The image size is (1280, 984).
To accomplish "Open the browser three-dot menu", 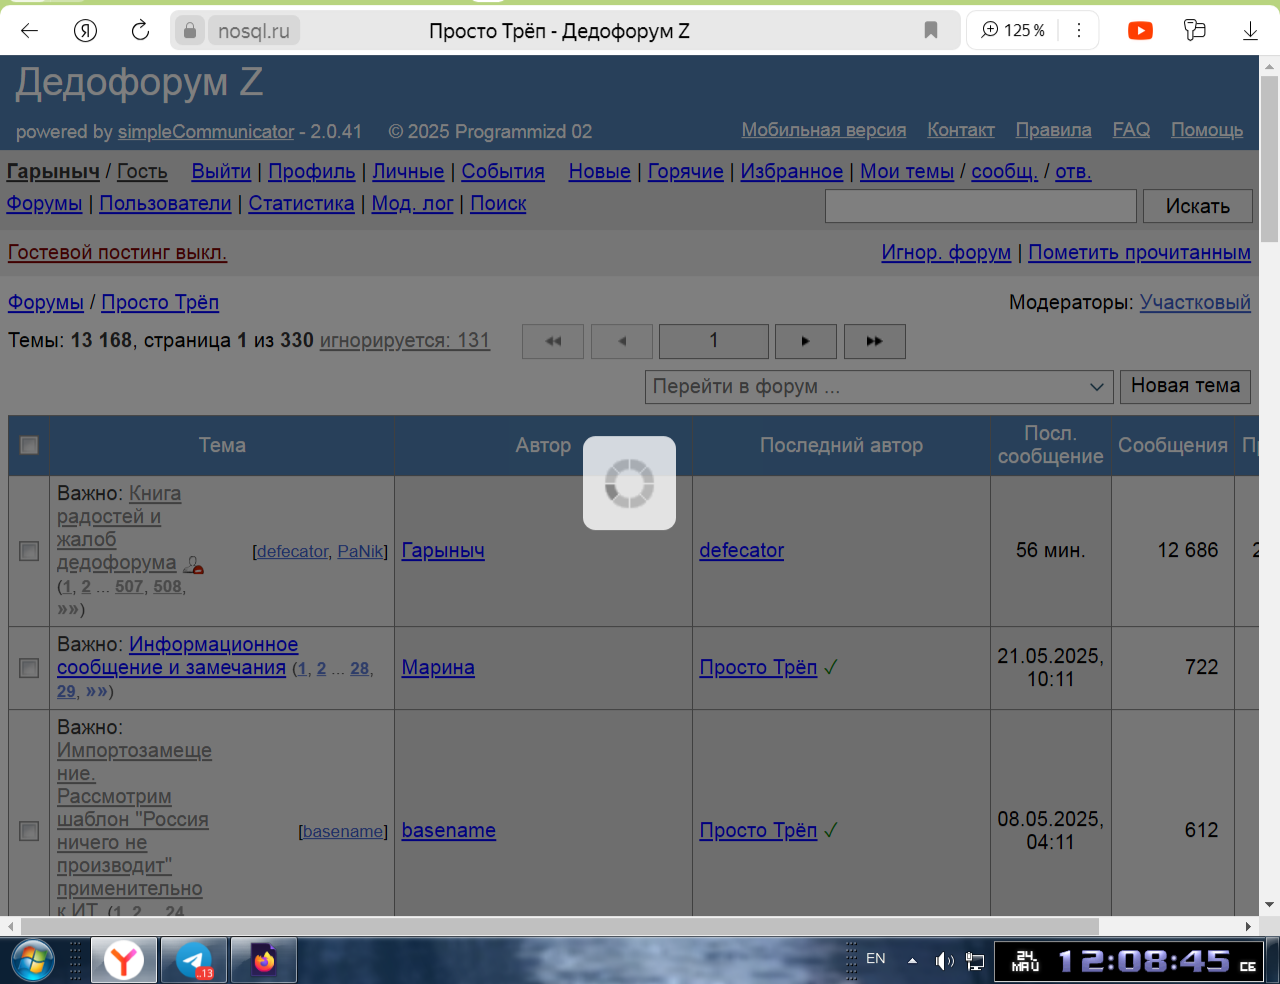I will [x=1078, y=31].
